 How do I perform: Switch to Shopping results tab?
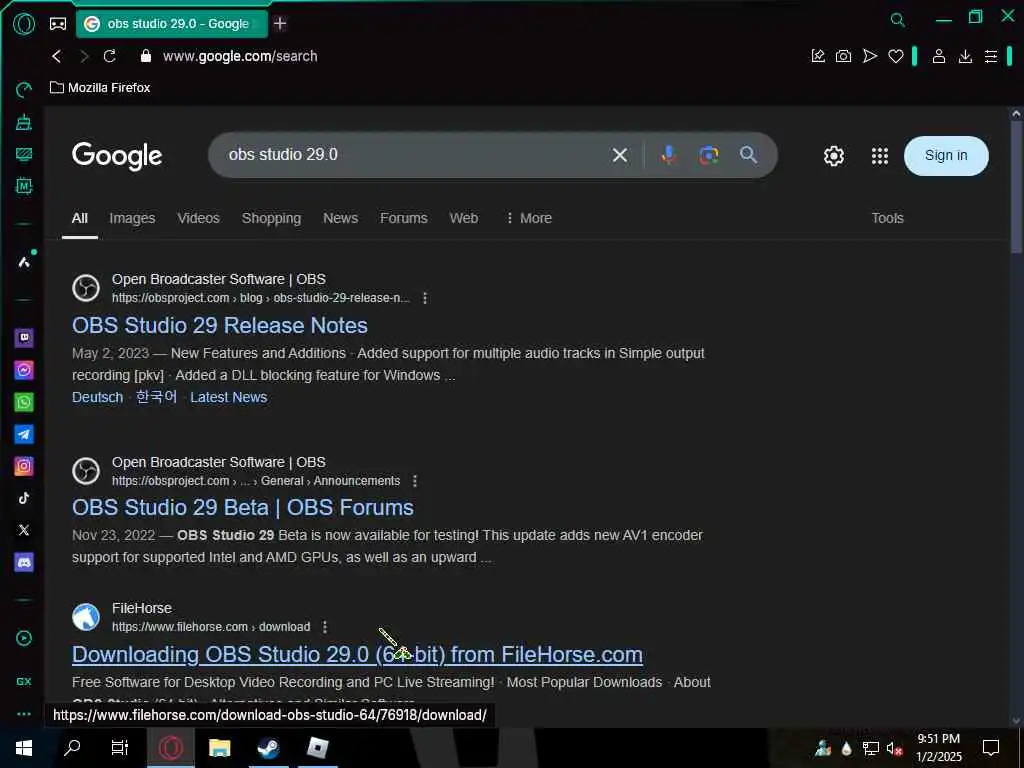point(271,218)
